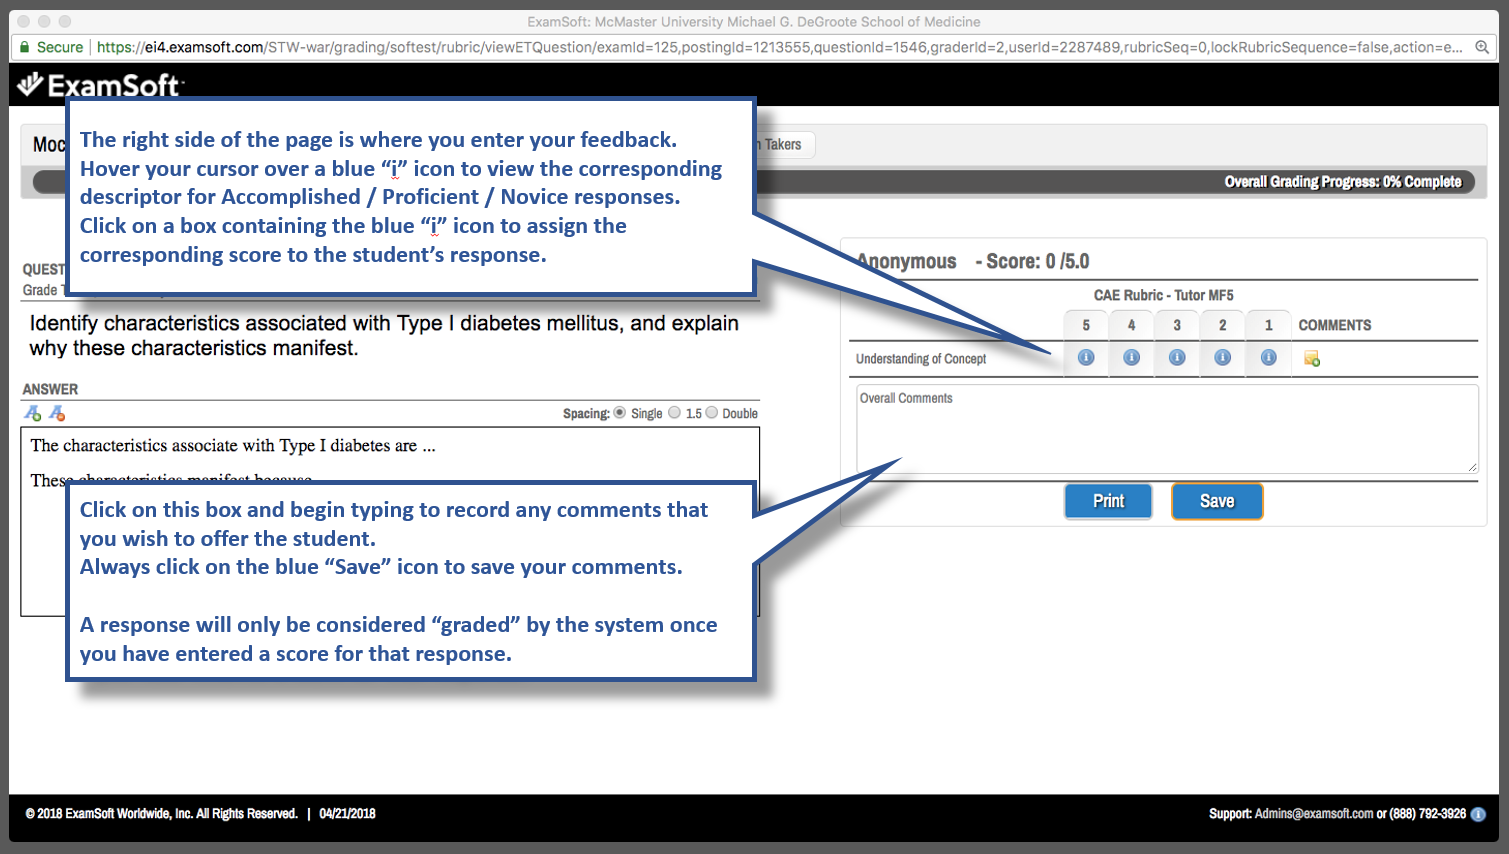Click the Admins@examsoft.com support email
The image size is (1509, 854).
(1314, 814)
